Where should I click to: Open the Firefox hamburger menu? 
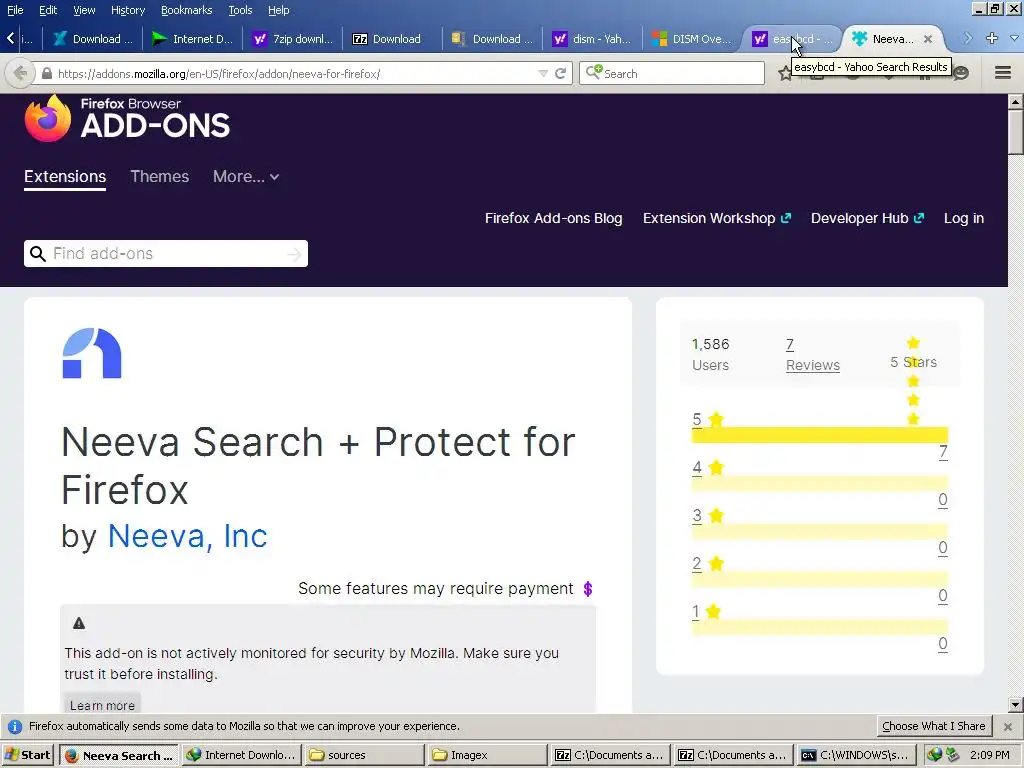[x=1002, y=72]
